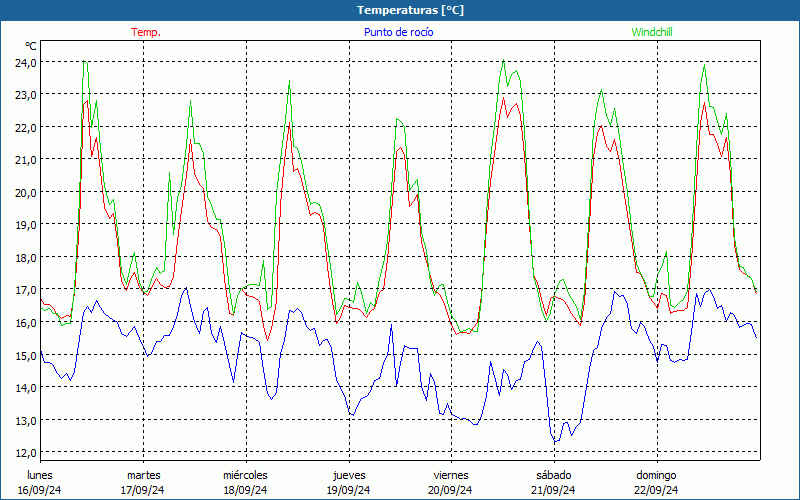Click the 'domingo' day label

[657, 475]
